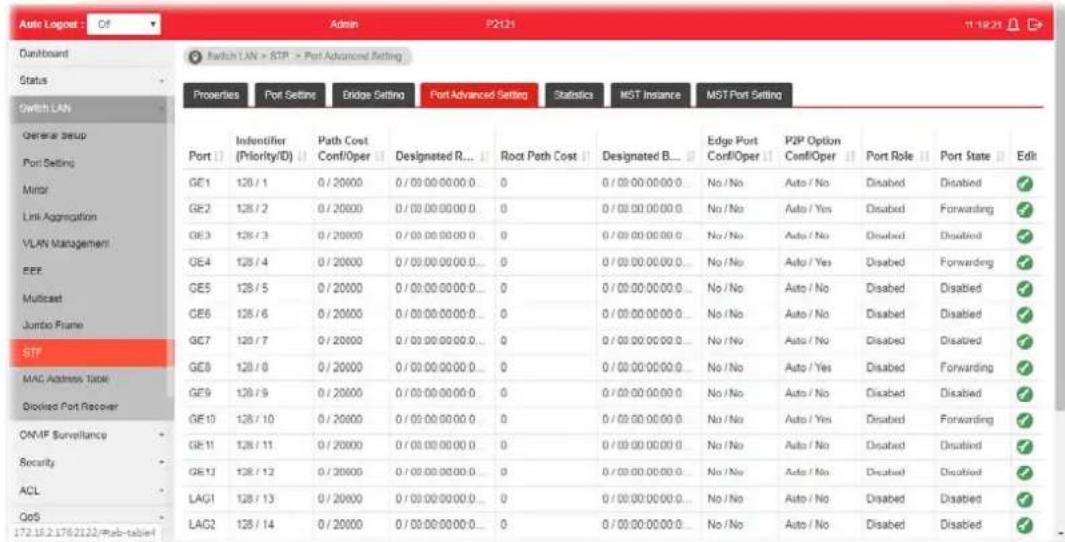Open the Auto Logout dropdown
The image size is (1065, 542).
[124, 24]
